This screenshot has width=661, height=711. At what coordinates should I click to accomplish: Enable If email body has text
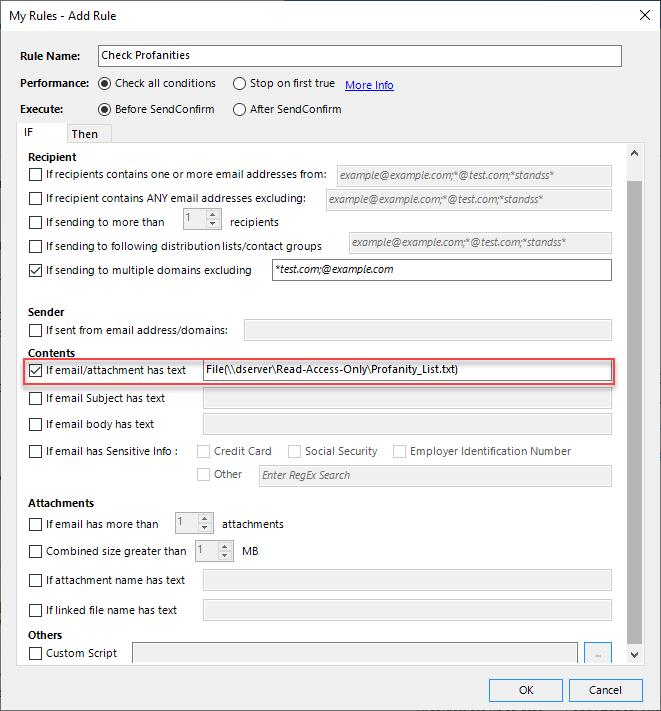[x=35, y=424]
